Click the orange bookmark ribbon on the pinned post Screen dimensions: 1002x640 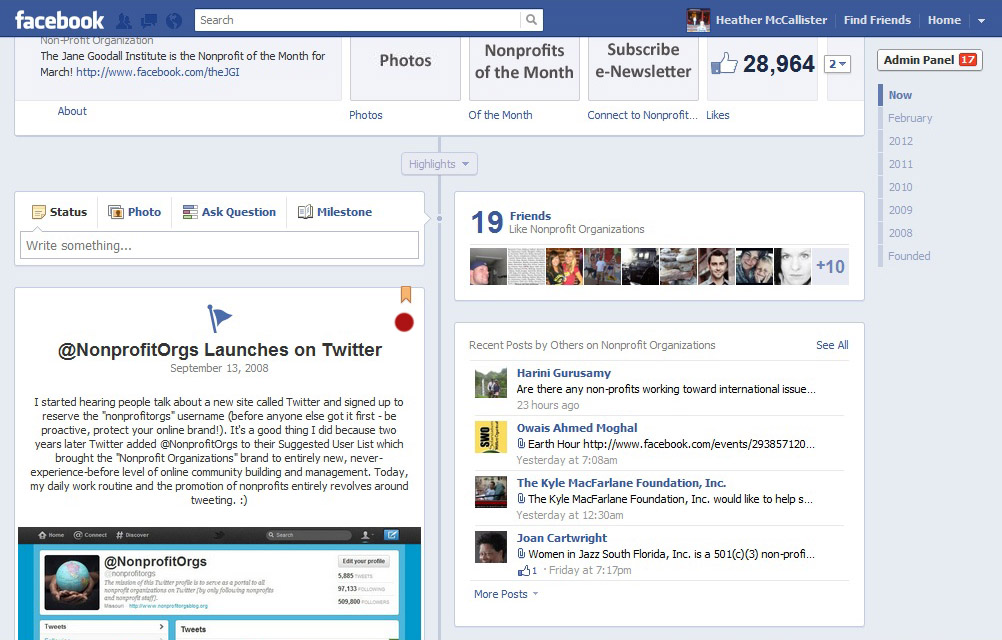404,296
